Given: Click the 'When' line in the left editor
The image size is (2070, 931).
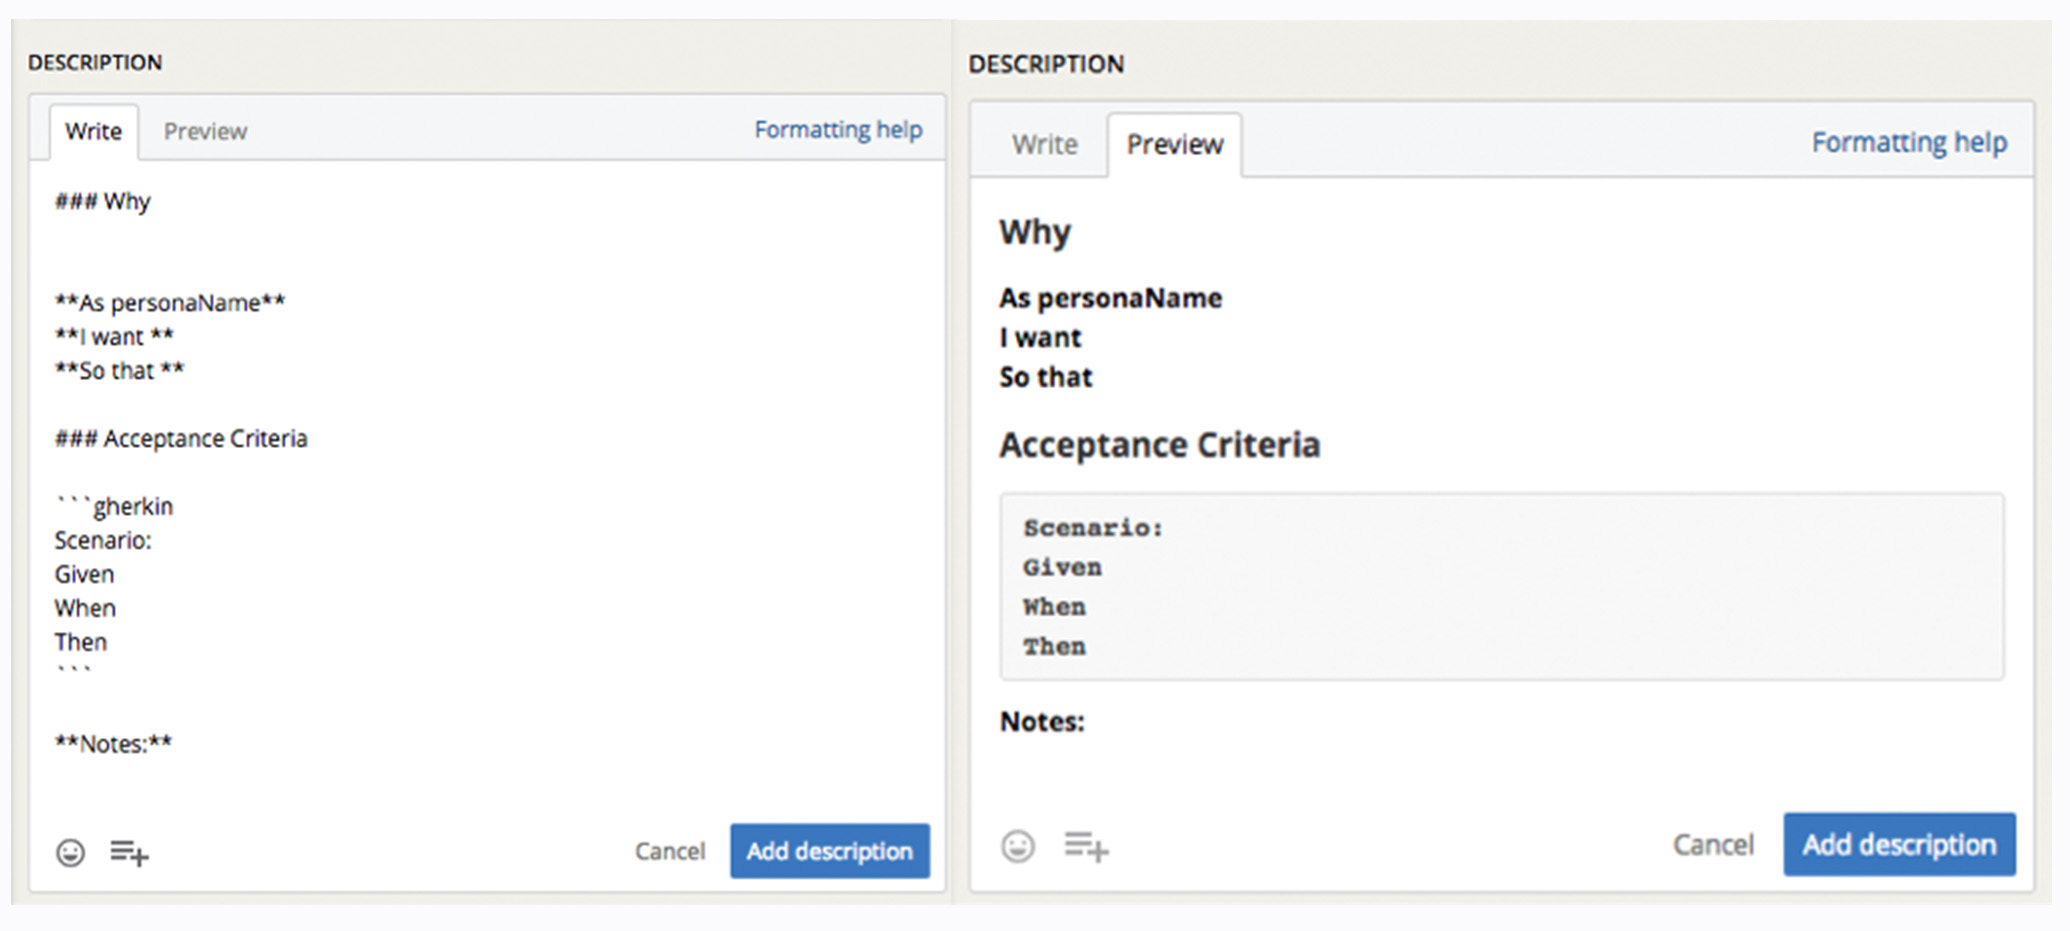Looking at the screenshot, I should (85, 608).
